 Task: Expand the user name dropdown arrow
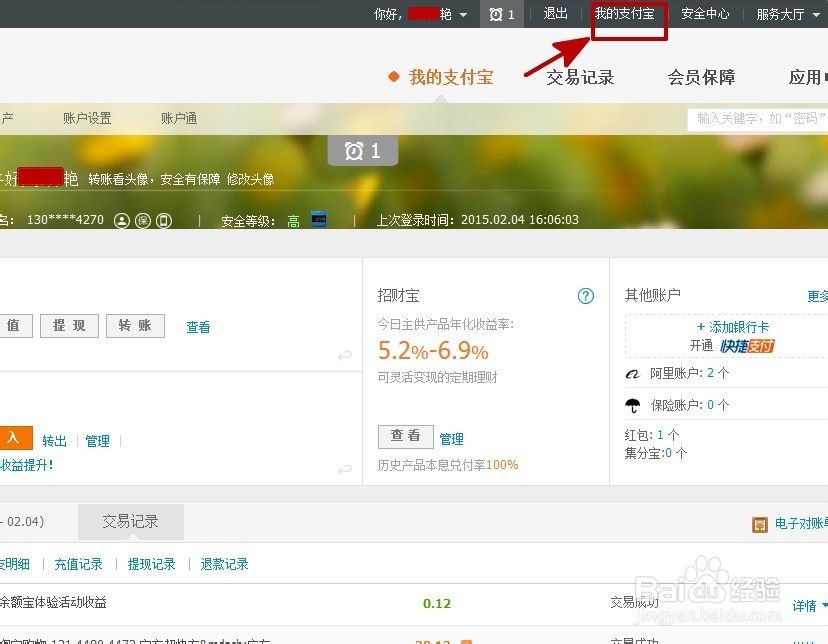(463, 15)
